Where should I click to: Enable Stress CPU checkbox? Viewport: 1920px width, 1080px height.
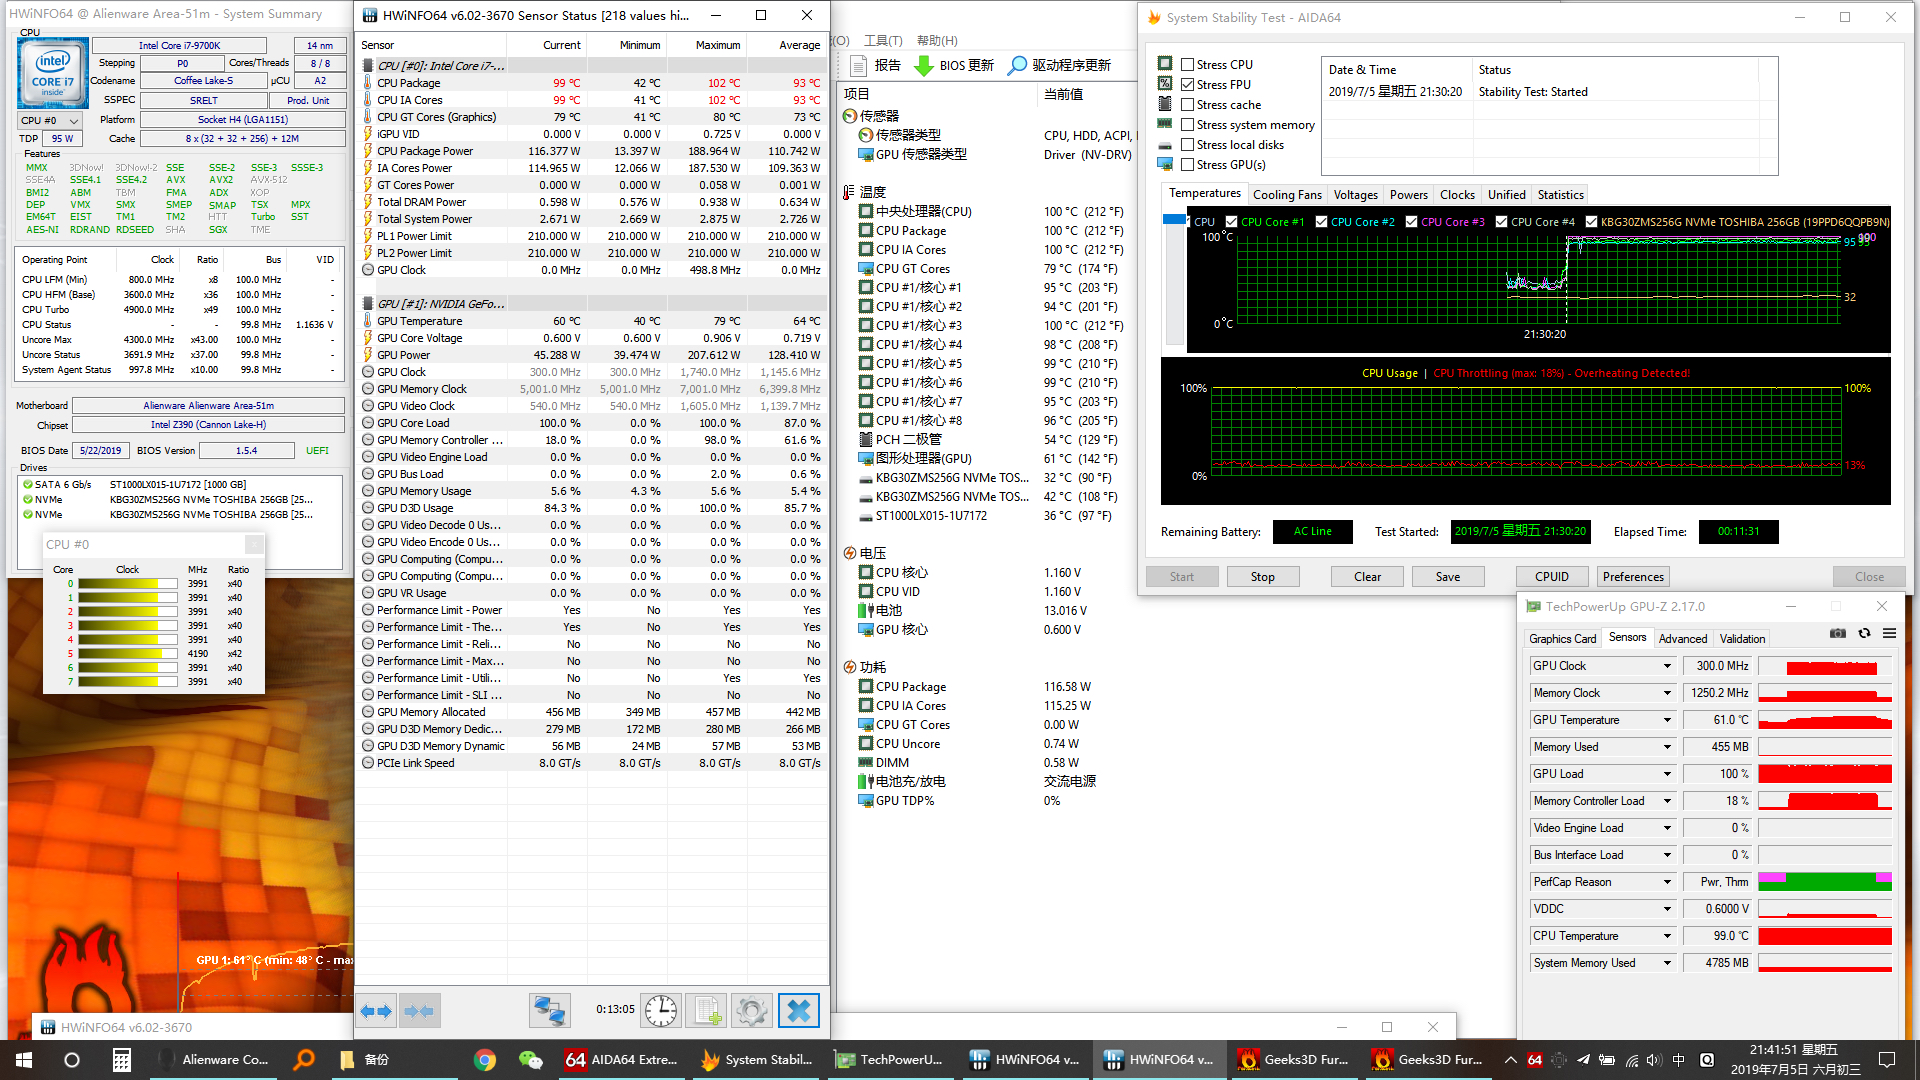1188,64
